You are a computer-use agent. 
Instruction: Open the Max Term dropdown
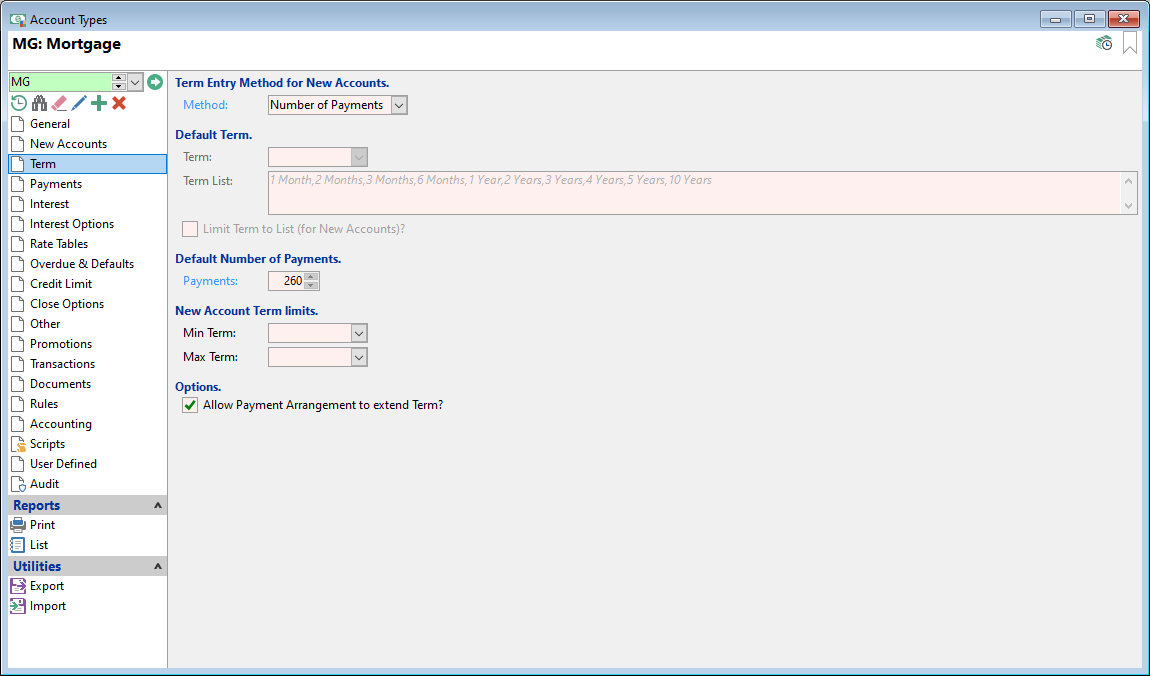click(x=359, y=357)
